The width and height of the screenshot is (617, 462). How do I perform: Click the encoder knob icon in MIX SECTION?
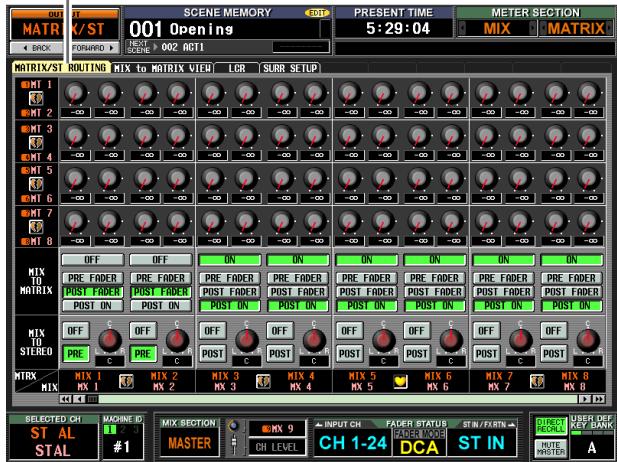pos(234,425)
